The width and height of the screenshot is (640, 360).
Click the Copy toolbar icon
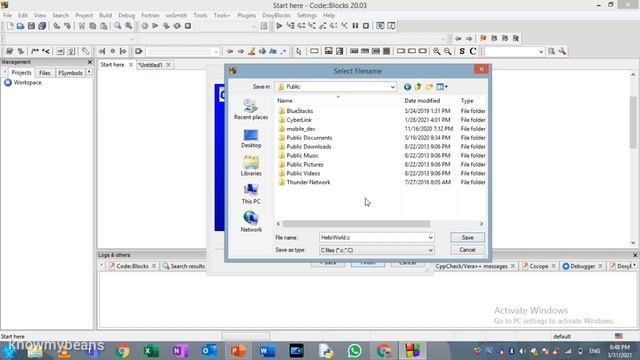point(93,26)
